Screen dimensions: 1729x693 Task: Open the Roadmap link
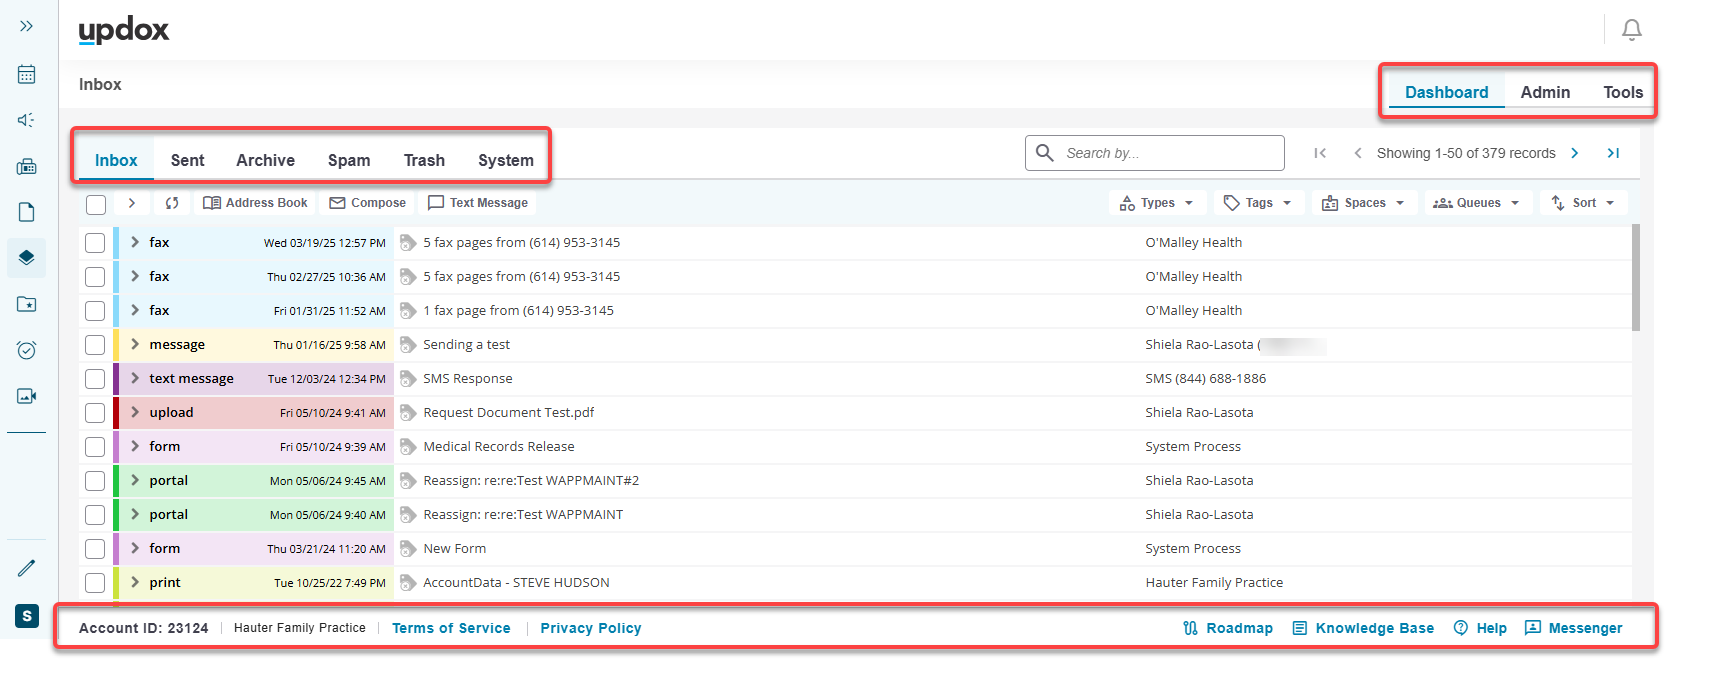1227,628
